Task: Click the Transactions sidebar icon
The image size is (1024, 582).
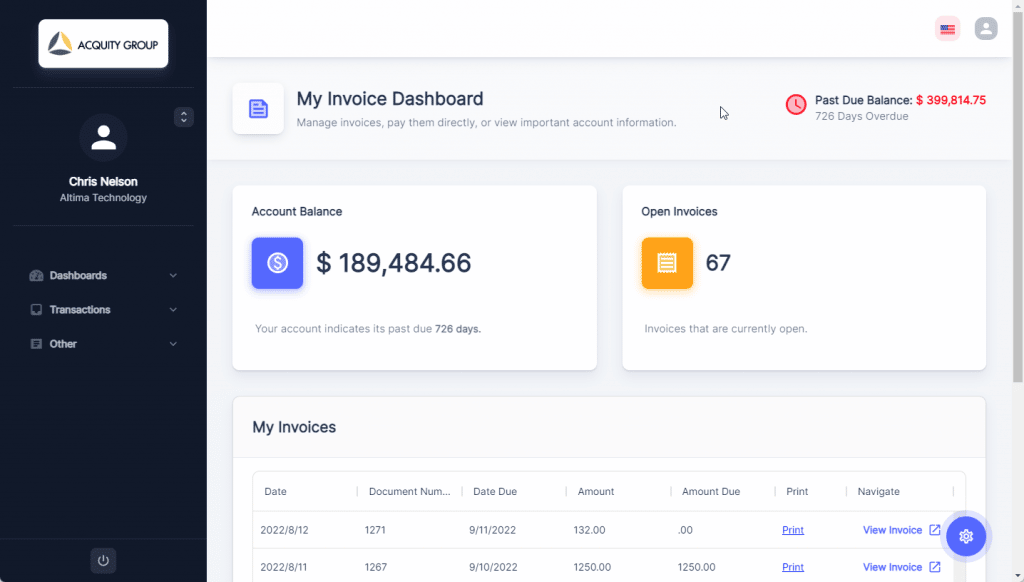Action: pos(38,309)
